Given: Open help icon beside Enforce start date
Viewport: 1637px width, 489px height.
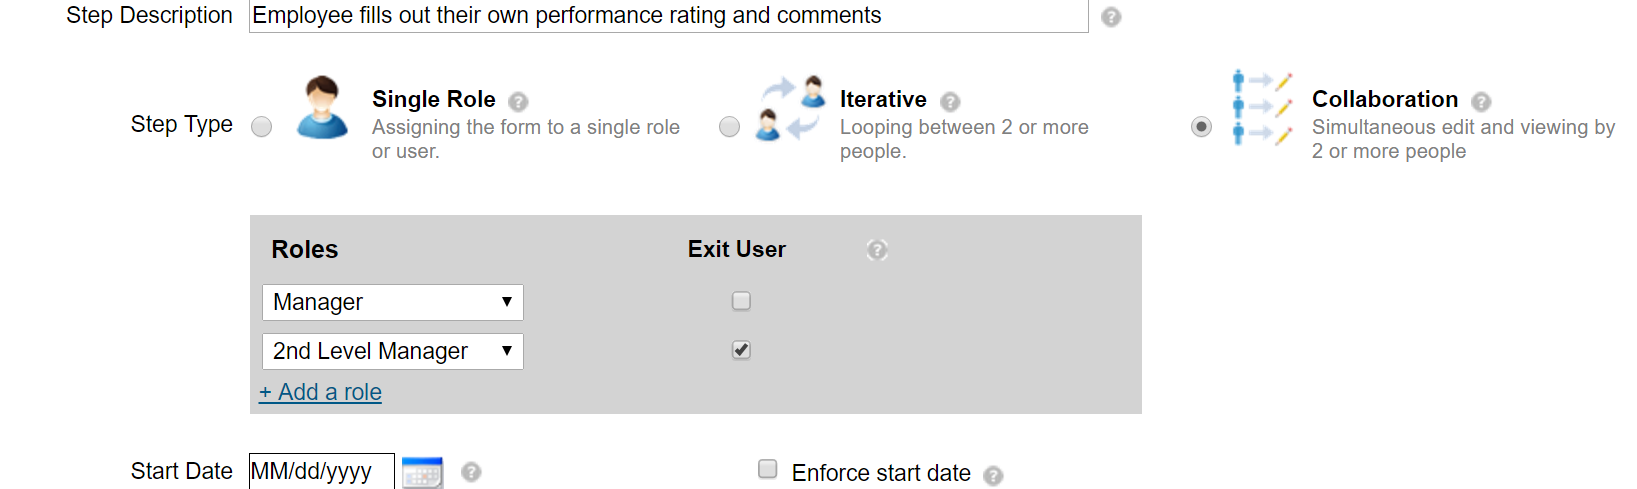Looking at the screenshot, I should coord(993,475).
